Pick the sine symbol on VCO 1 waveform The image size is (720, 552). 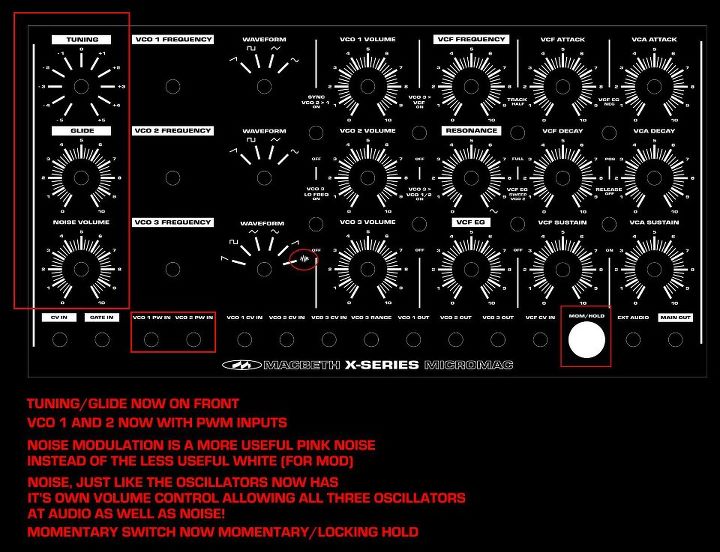click(x=294, y=60)
